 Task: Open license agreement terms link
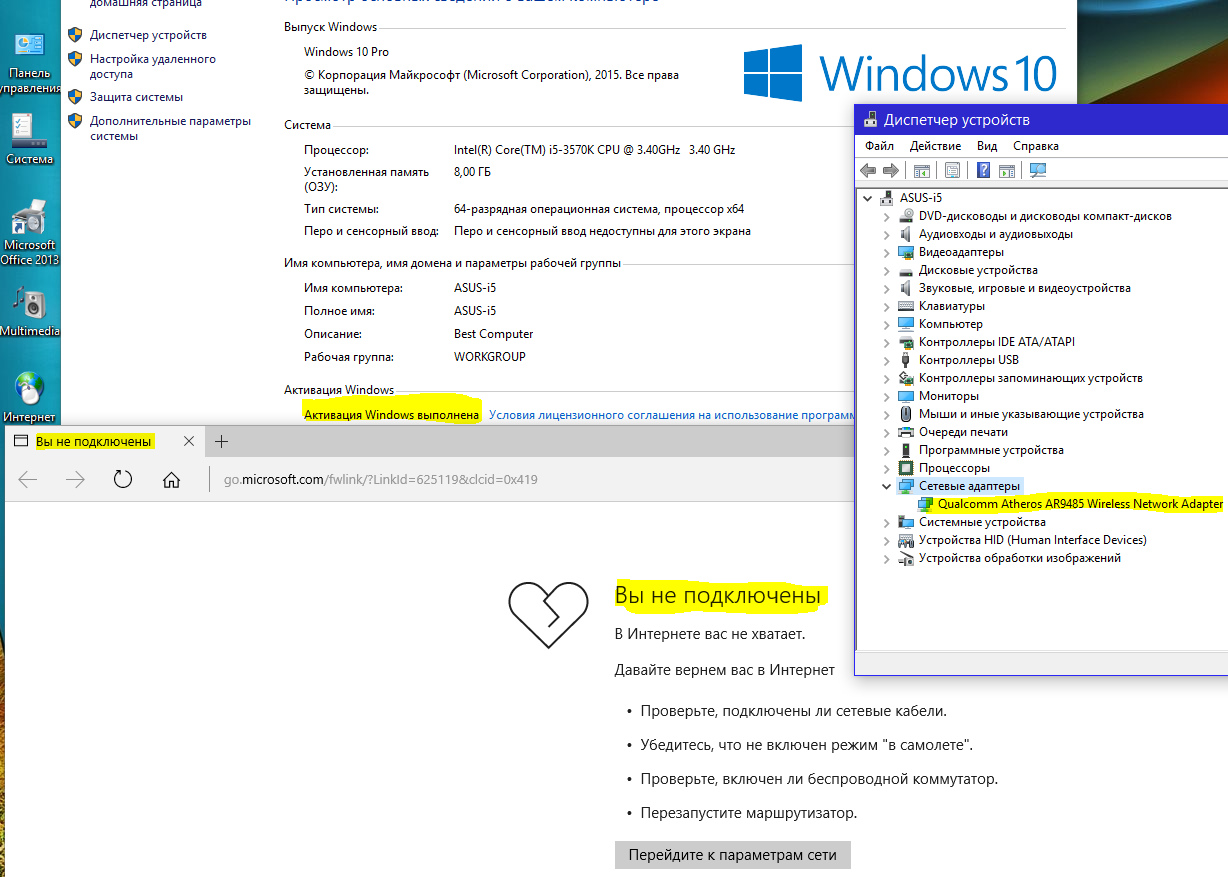click(x=671, y=415)
